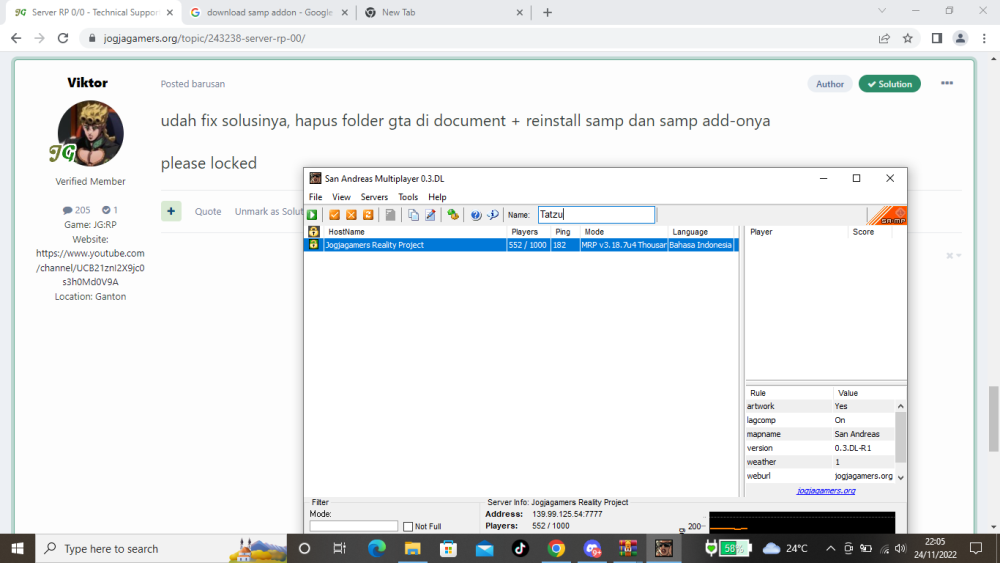Viewport: 1000px width, 563px height.
Task: Open the File menu in SA-MP
Action: point(316,197)
